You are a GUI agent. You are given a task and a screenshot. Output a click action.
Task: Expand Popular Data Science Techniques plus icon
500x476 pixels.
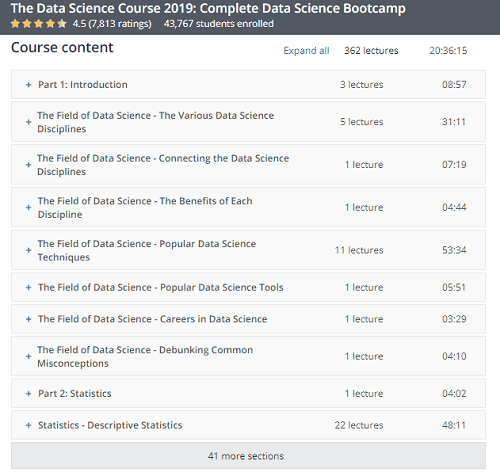point(29,250)
